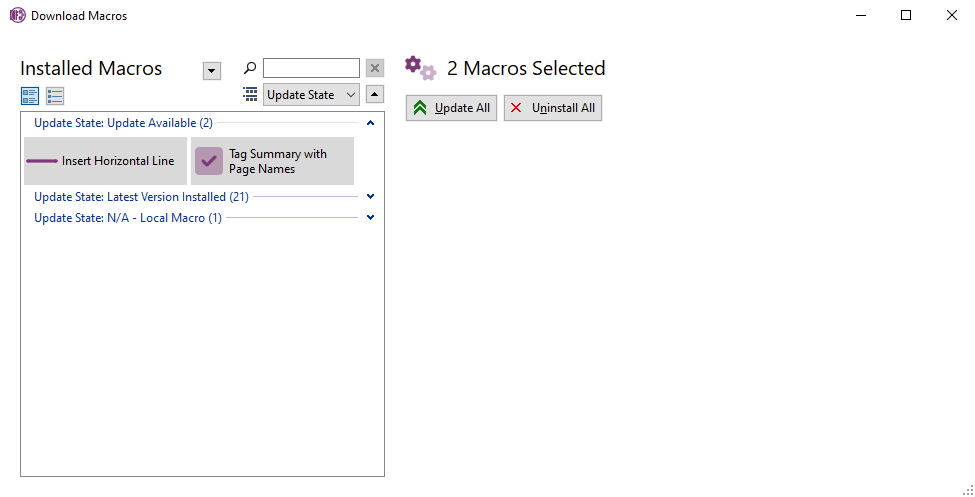This screenshot has height=497, width=975.
Task: Open the Installed Macros dropdown arrow
Action: pos(211,70)
